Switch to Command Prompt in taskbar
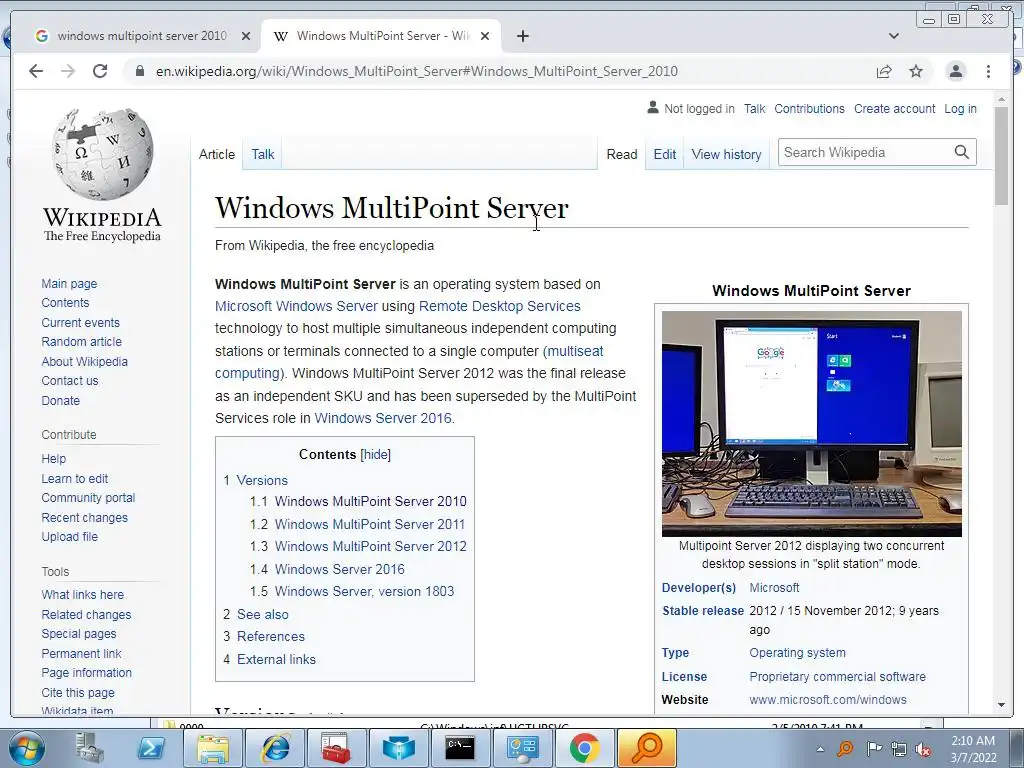 (460, 748)
